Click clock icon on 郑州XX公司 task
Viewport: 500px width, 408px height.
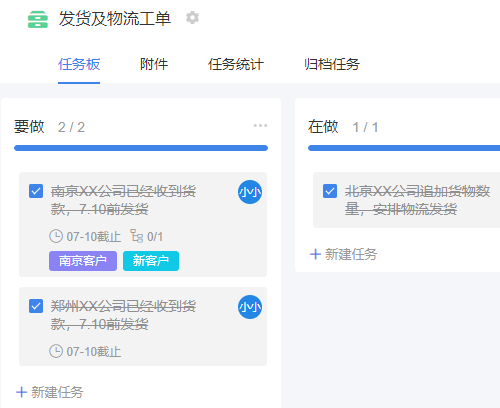(x=56, y=351)
